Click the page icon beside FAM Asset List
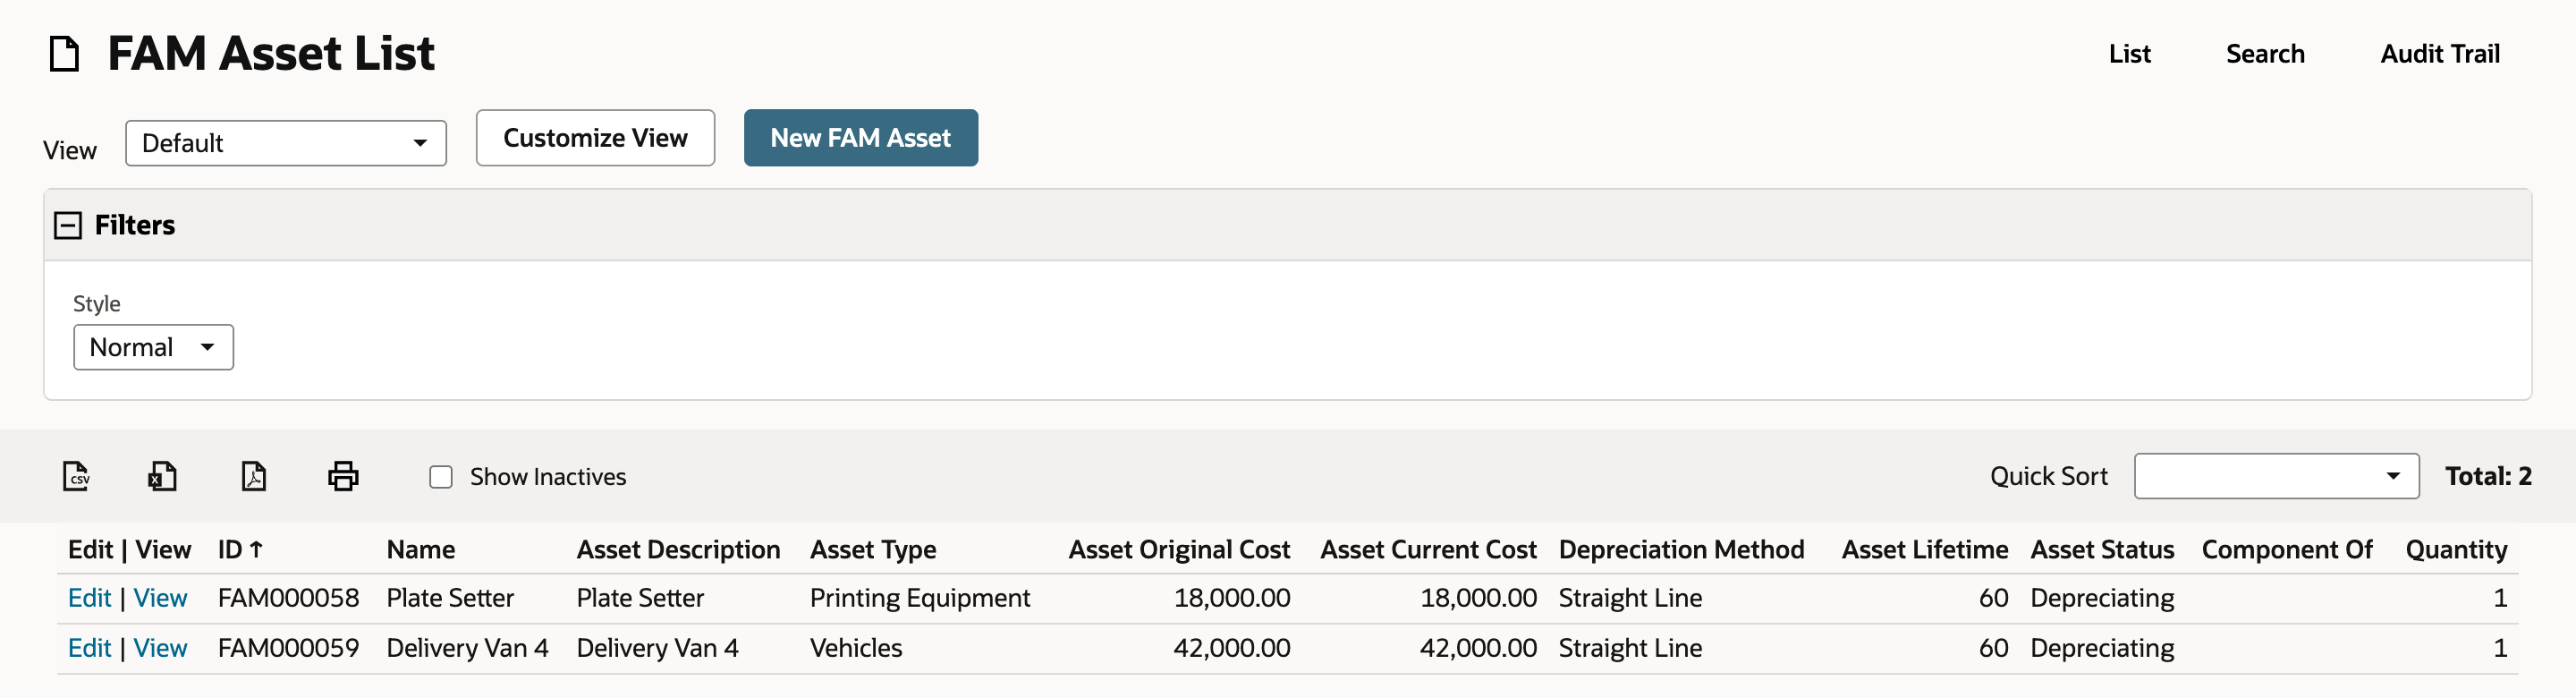The width and height of the screenshot is (2576, 698). [x=65, y=54]
